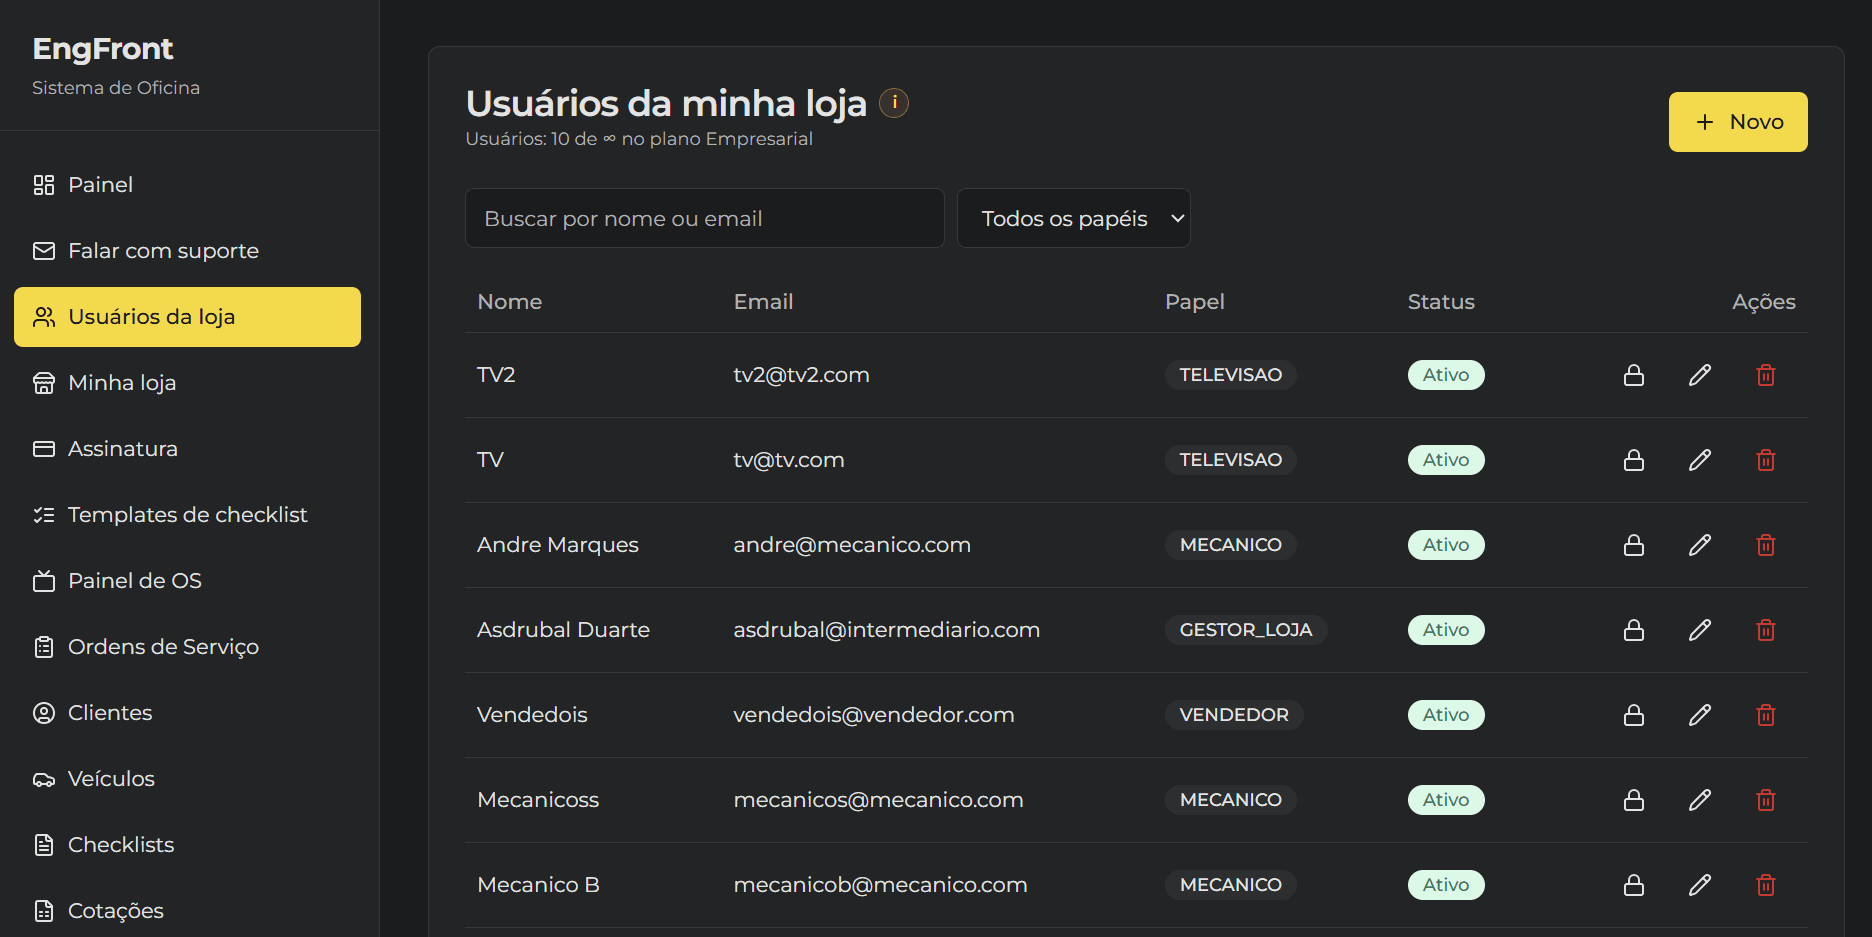Open the Painel sidebar icon

coord(44,184)
